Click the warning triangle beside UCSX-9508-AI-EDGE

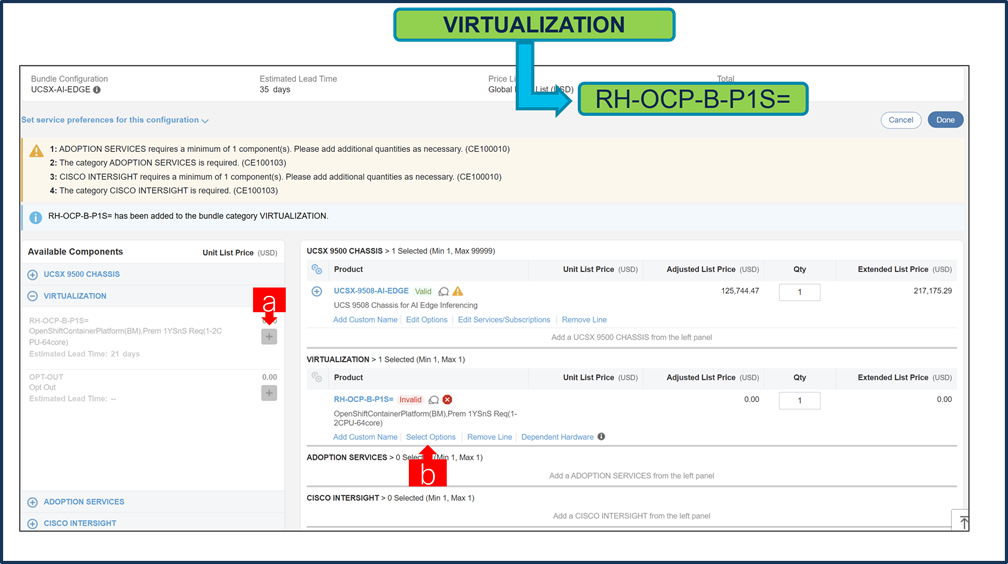click(x=458, y=291)
